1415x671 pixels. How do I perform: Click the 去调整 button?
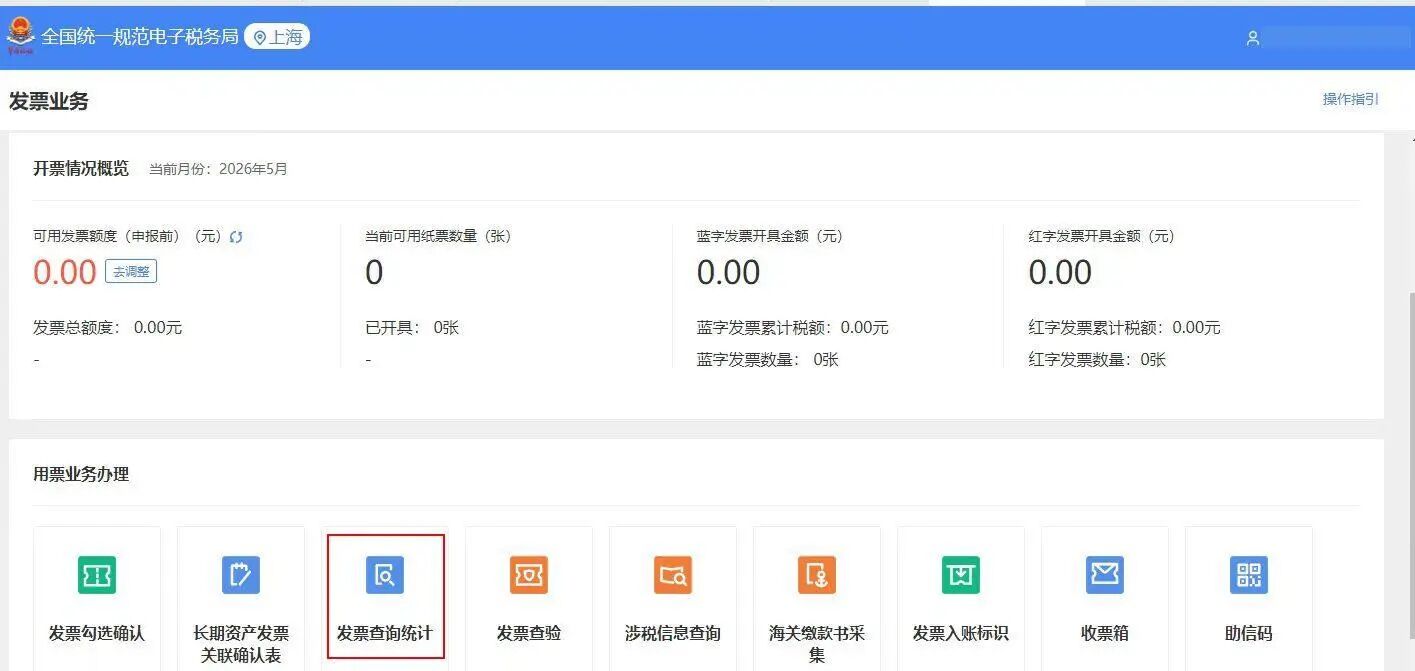(x=131, y=271)
